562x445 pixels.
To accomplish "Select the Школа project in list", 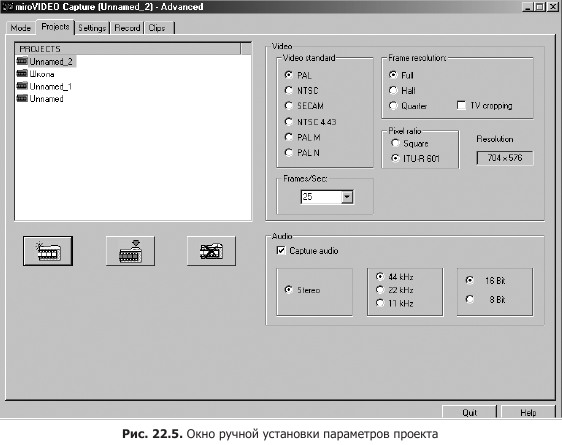I will (x=42, y=74).
